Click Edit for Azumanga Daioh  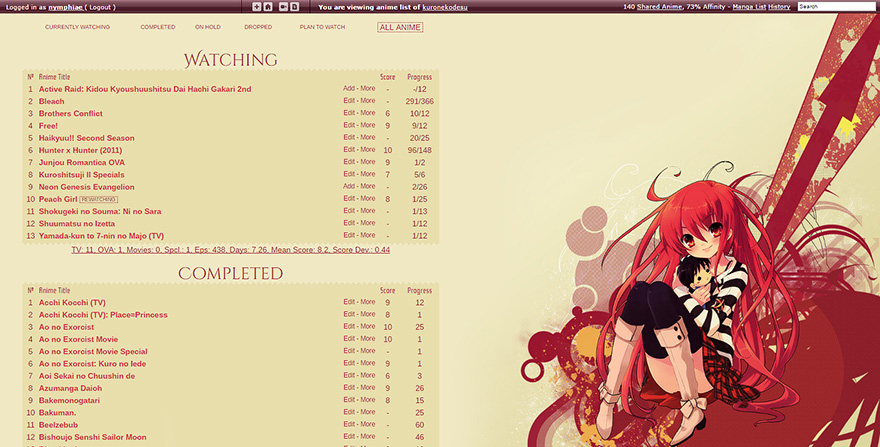tap(349, 388)
